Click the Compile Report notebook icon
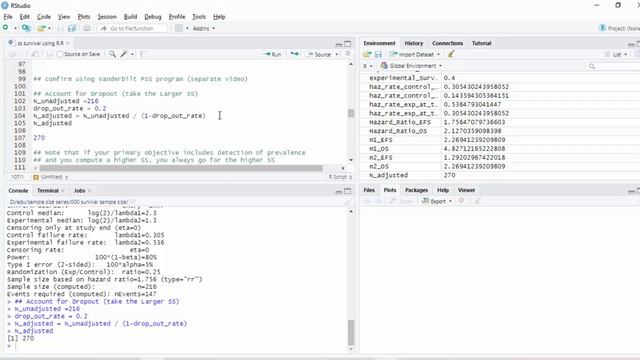The width and height of the screenshot is (640, 360). (x=142, y=54)
